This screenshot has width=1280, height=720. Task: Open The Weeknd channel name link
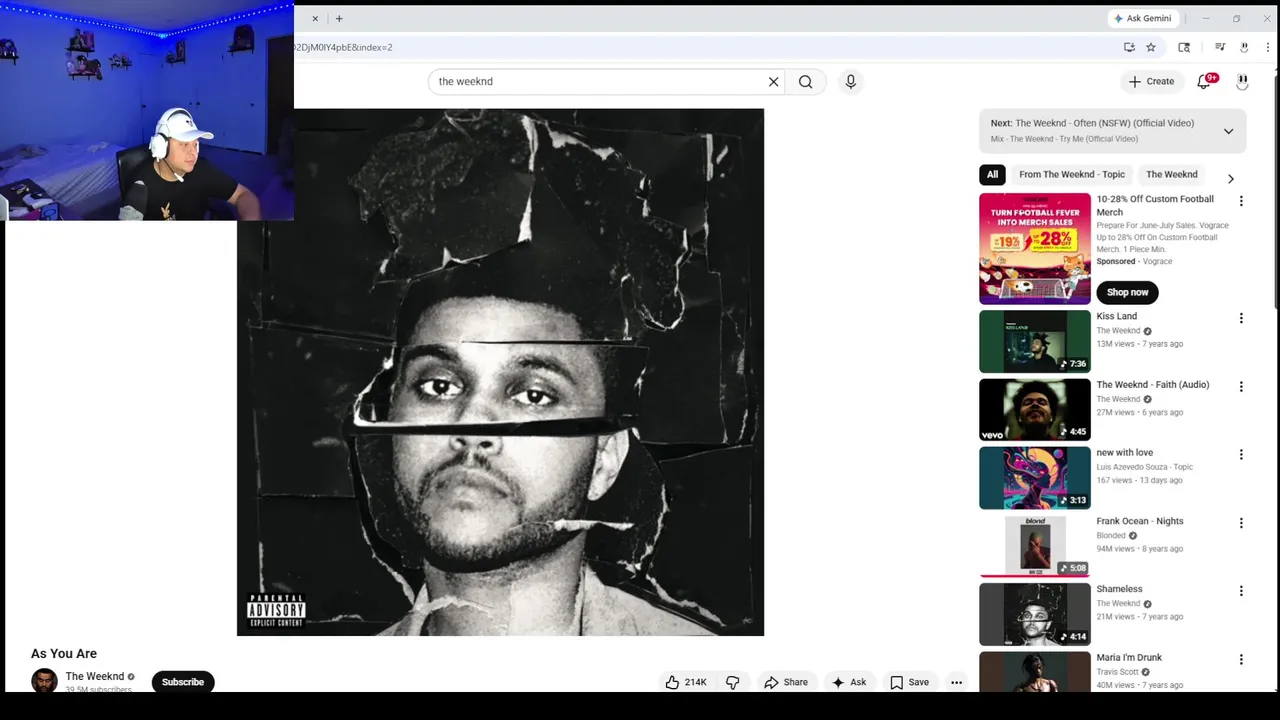95,676
